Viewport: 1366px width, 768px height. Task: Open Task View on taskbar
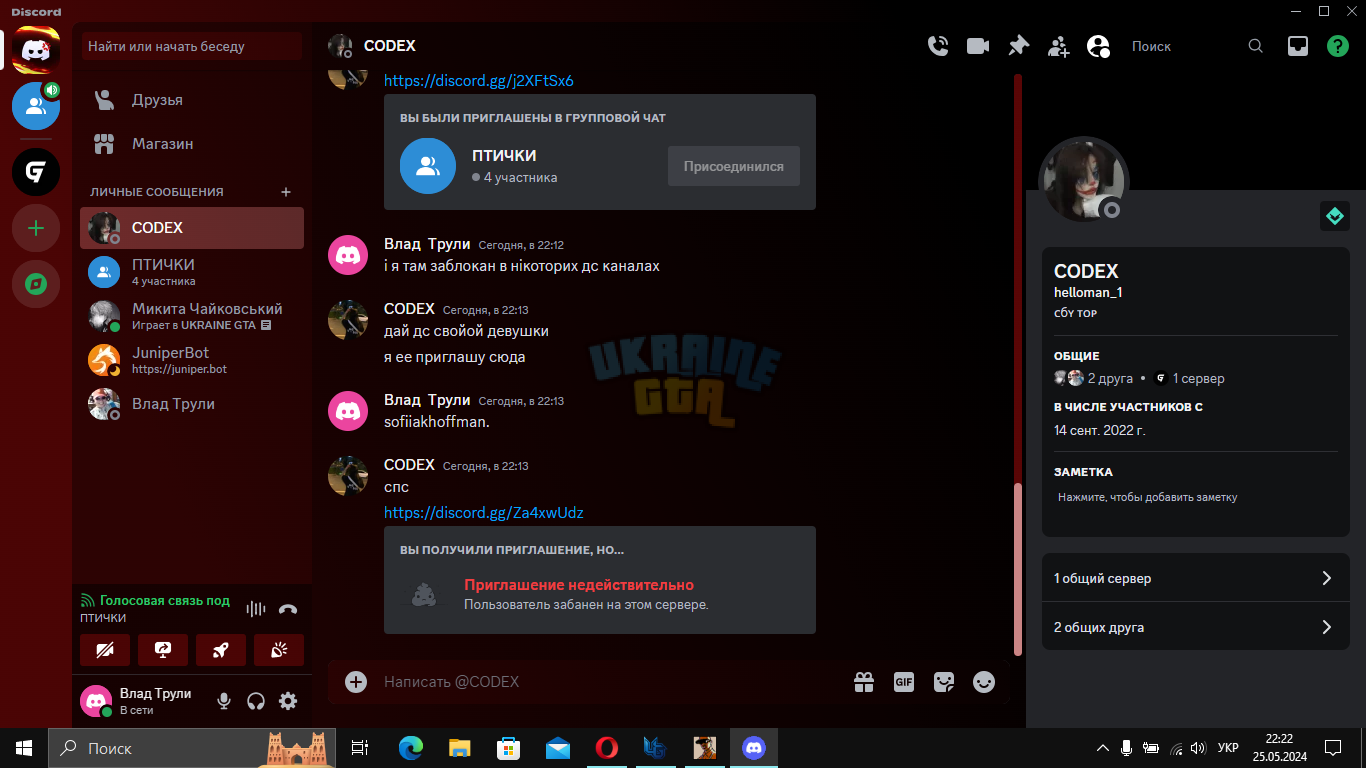click(361, 748)
